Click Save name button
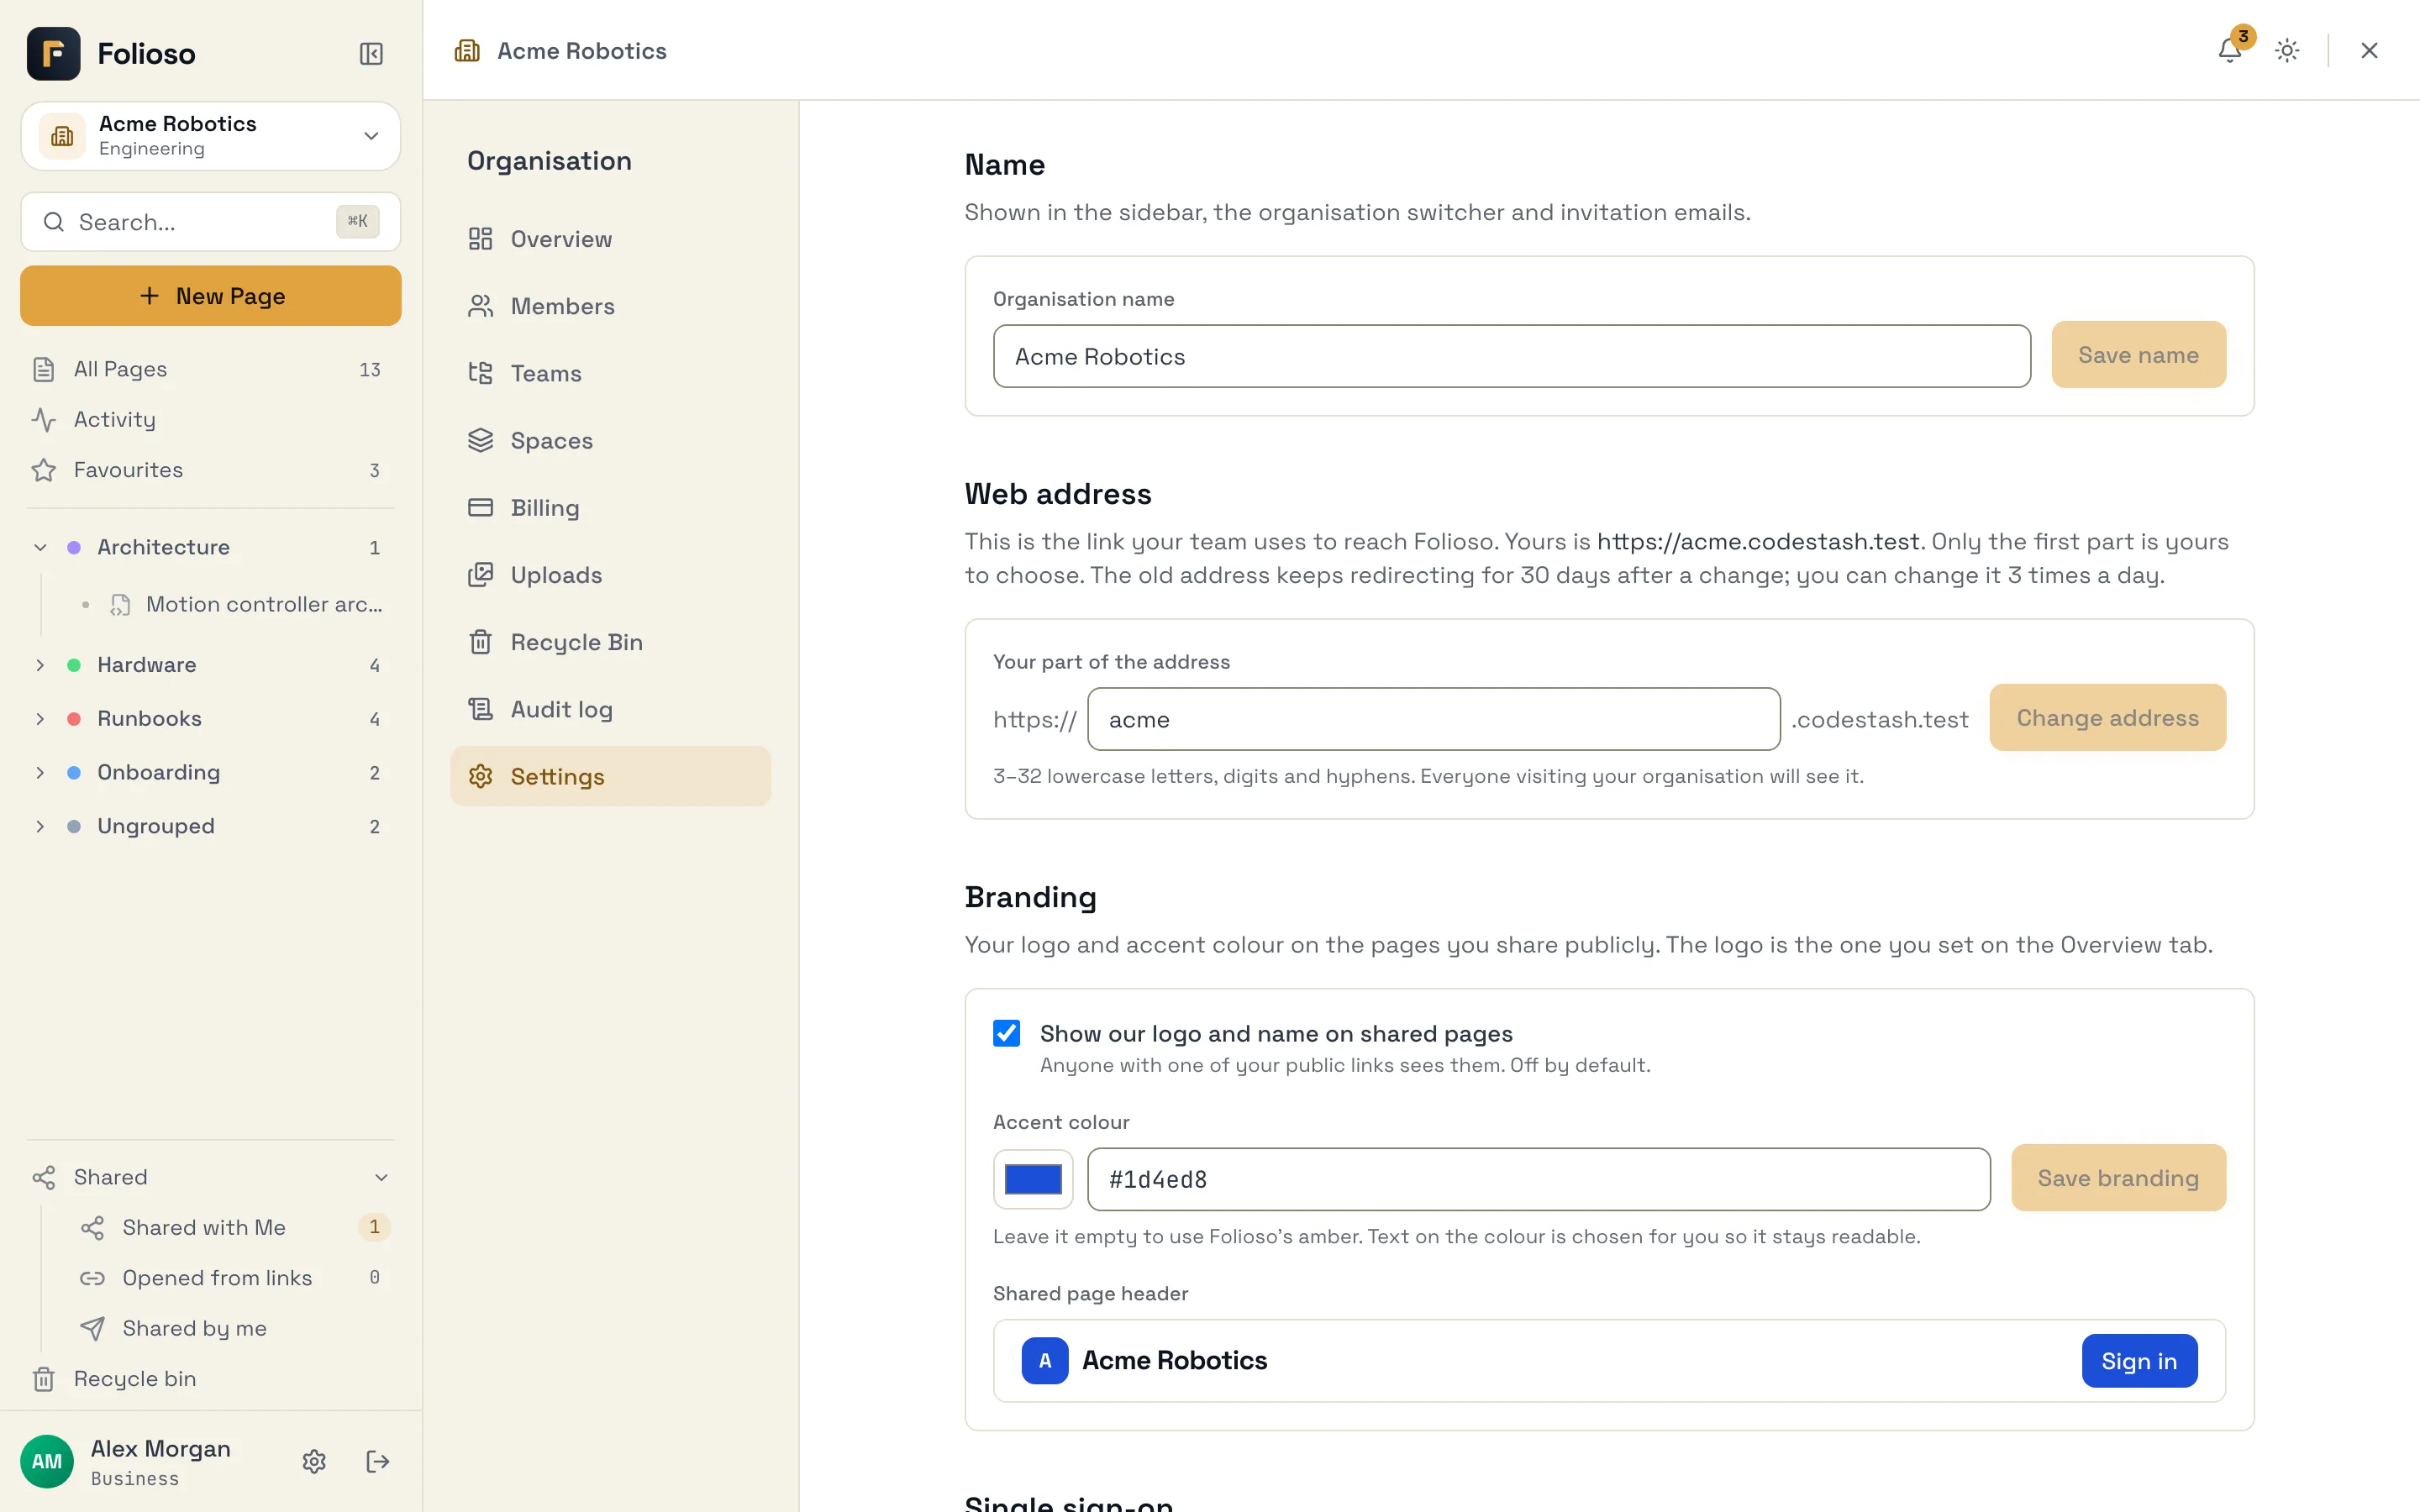2420x1512 pixels. pyautogui.click(x=2138, y=354)
